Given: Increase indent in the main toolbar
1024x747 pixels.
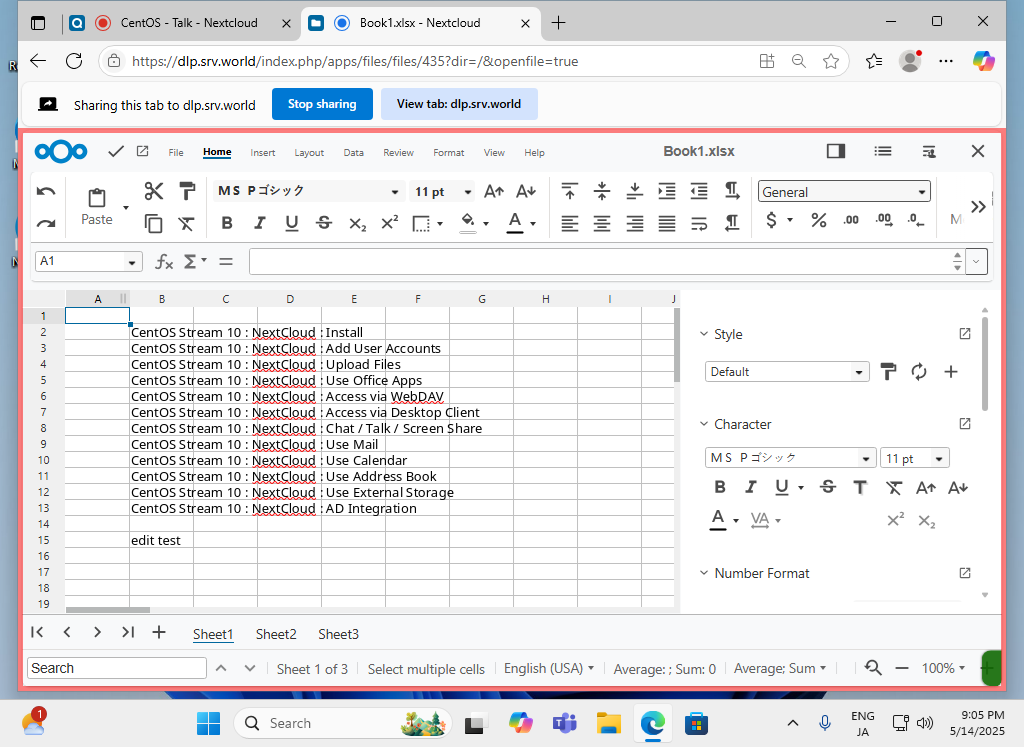Looking at the screenshot, I should click(x=667, y=191).
